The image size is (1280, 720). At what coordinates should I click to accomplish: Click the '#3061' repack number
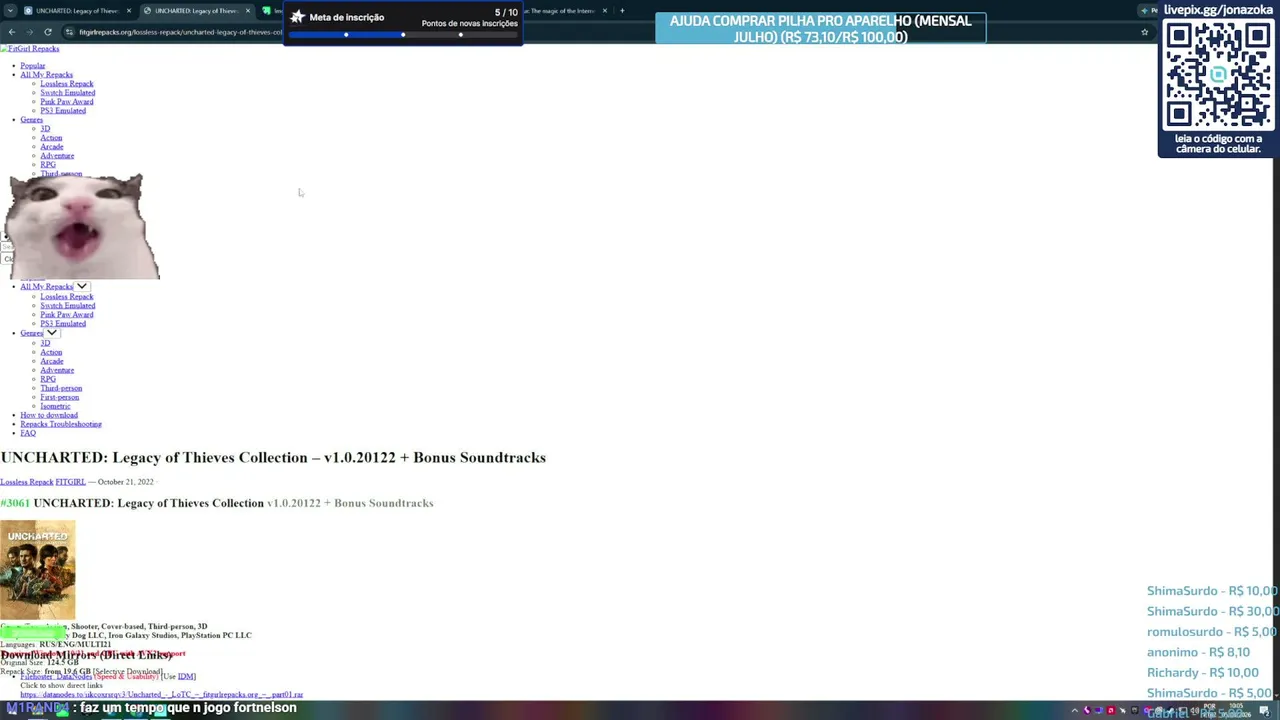(x=15, y=503)
